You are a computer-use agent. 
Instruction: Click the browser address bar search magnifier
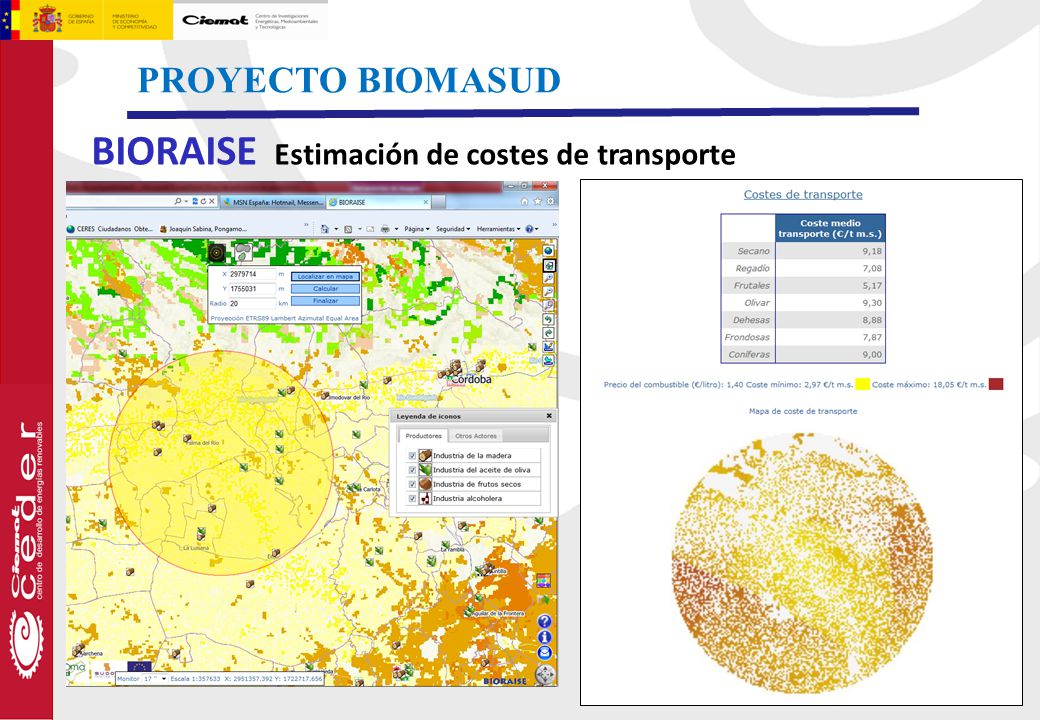pyautogui.click(x=177, y=202)
